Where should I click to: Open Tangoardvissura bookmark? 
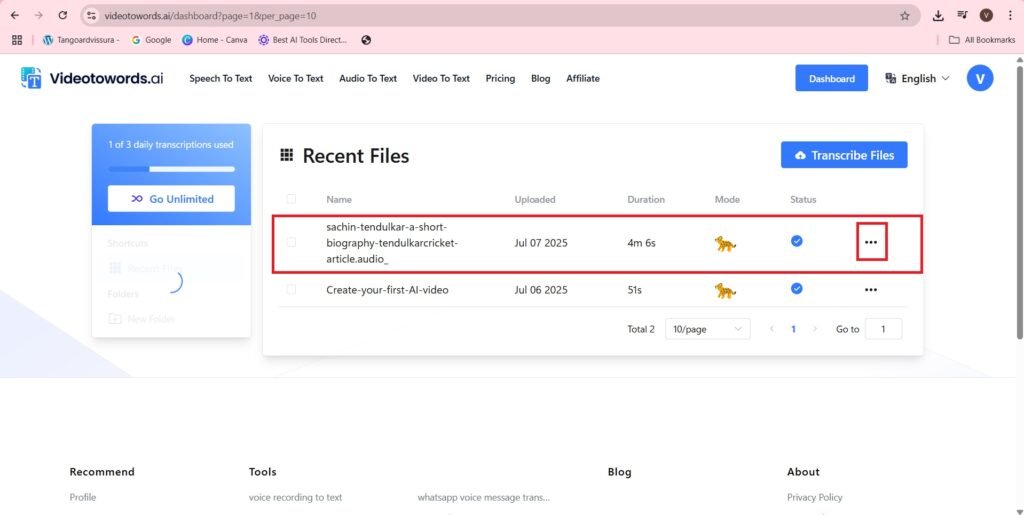[81, 40]
